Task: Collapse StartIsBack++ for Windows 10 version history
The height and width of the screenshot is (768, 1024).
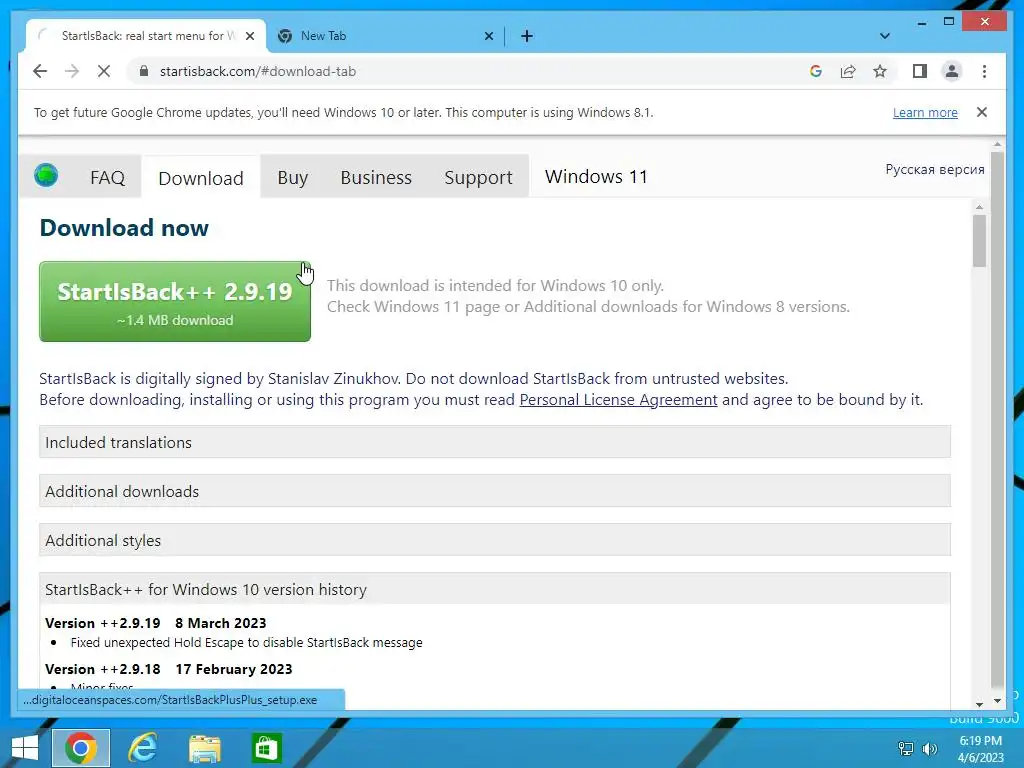Action: (x=494, y=589)
